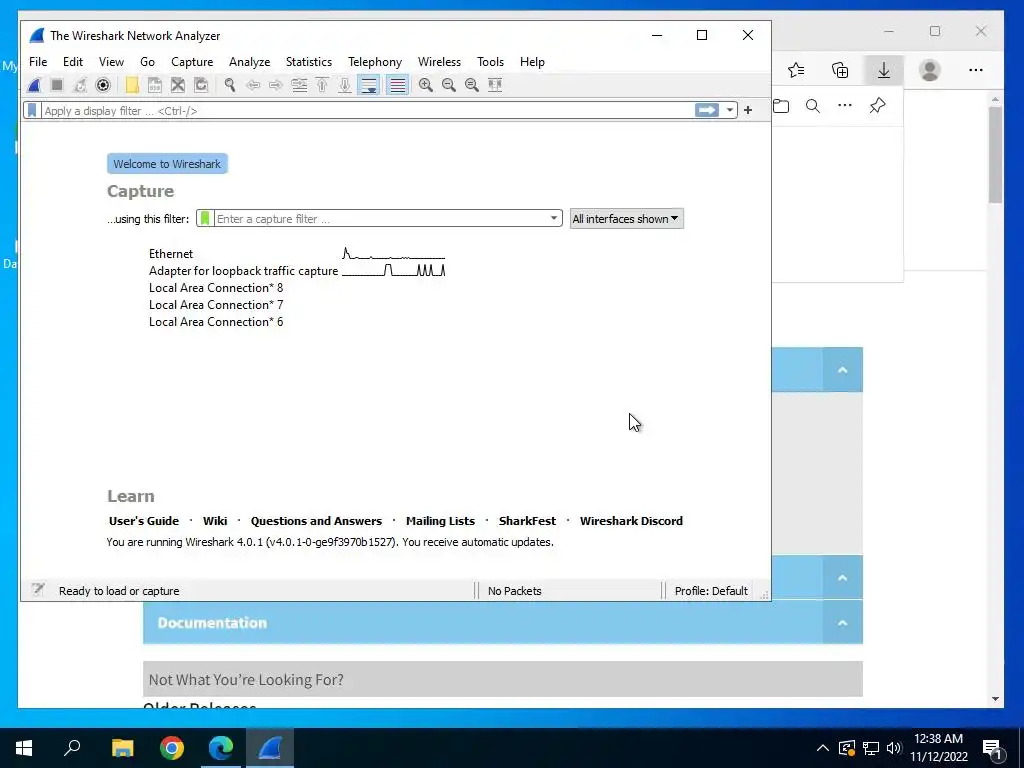This screenshot has height=768, width=1024.
Task: Open the View menu
Action: tap(111, 61)
